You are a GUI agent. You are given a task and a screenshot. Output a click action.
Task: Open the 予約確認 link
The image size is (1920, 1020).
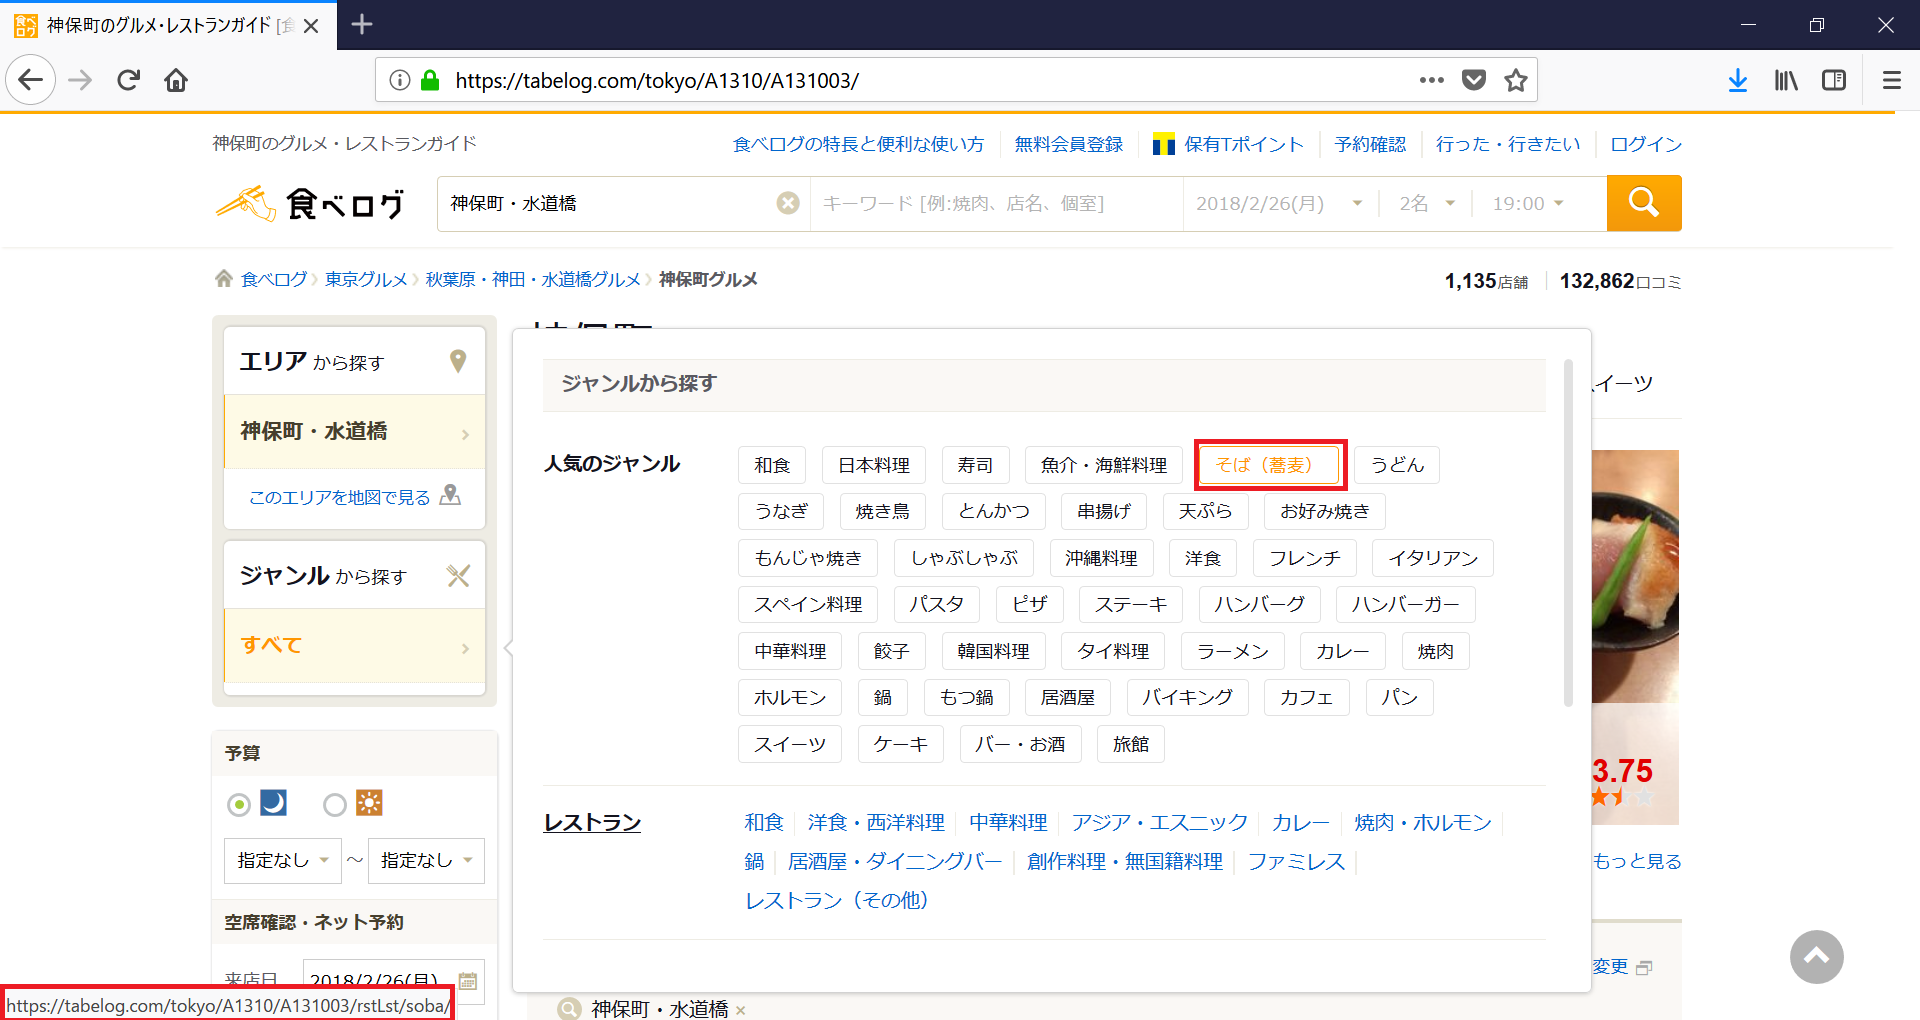coord(1370,144)
